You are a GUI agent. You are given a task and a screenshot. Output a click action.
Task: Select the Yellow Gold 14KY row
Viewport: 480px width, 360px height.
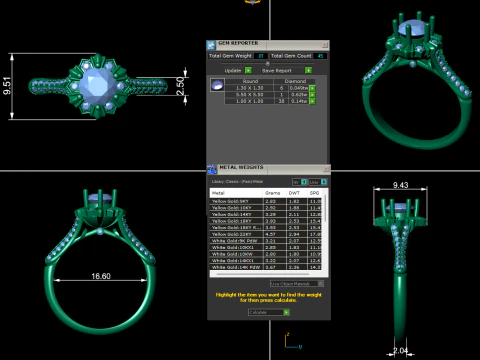(x=266, y=214)
